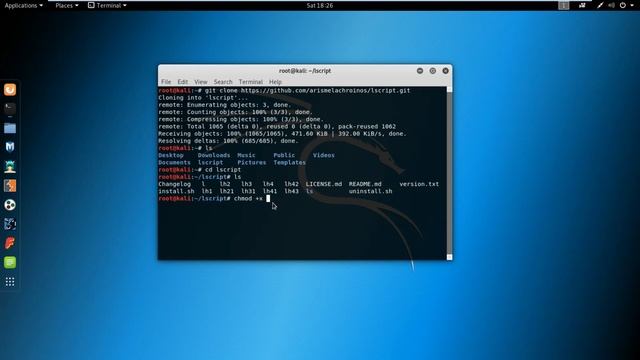The width and height of the screenshot is (640, 360).
Task: Open Firefox from the dock
Action: pyautogui.click(x=10, y=89)
